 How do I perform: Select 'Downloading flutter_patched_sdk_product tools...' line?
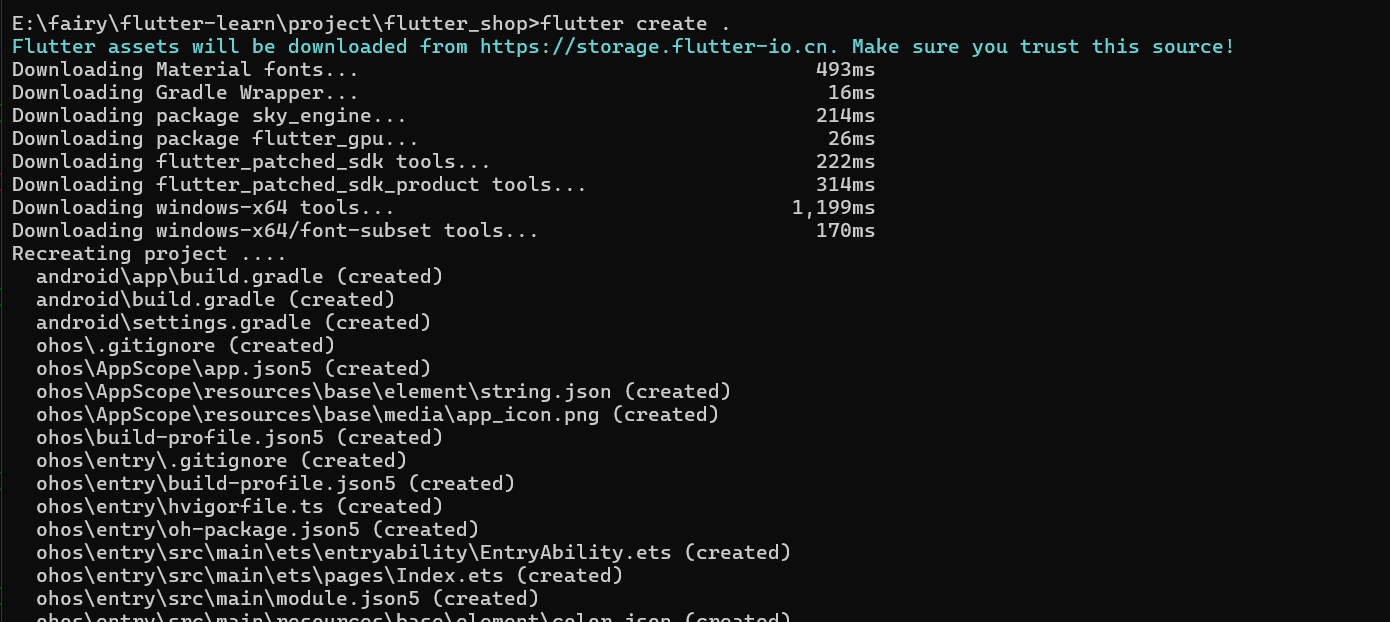(x=299, y=184)
